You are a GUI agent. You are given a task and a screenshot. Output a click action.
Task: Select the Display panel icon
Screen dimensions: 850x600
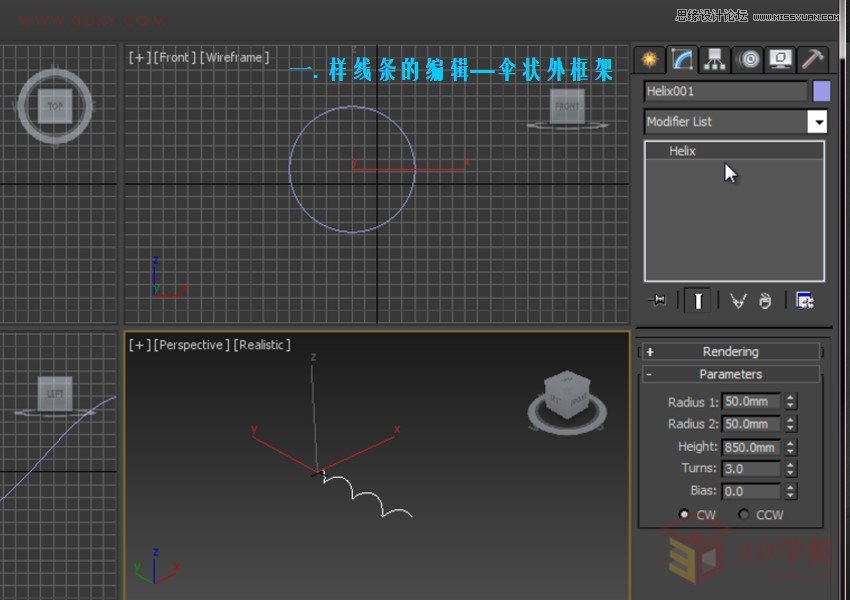click(780, 60)
